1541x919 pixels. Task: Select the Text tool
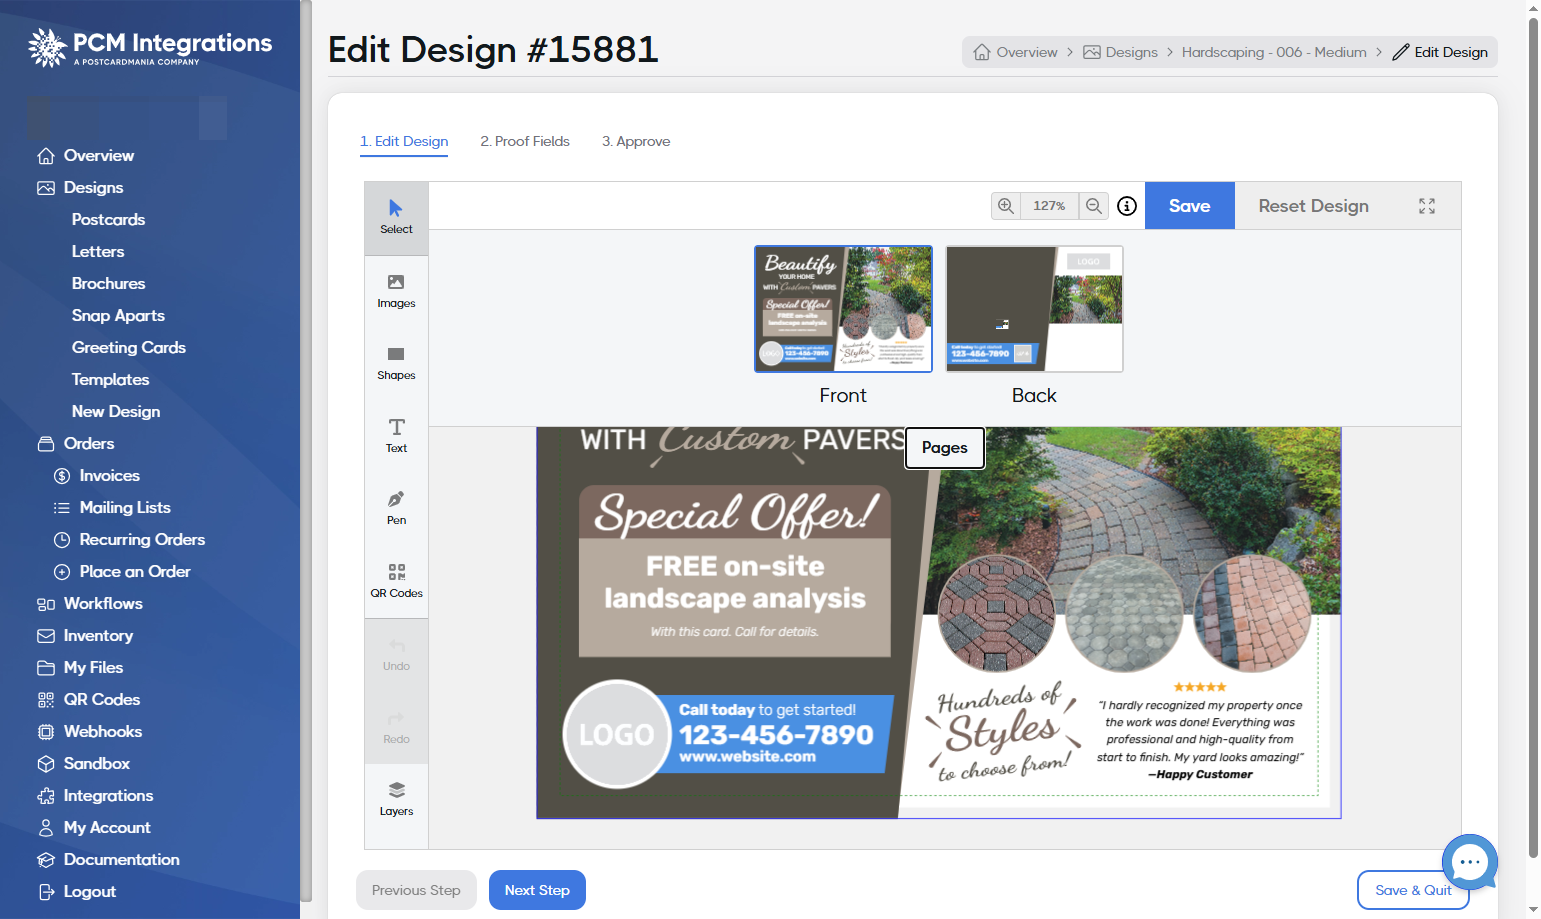396,436
